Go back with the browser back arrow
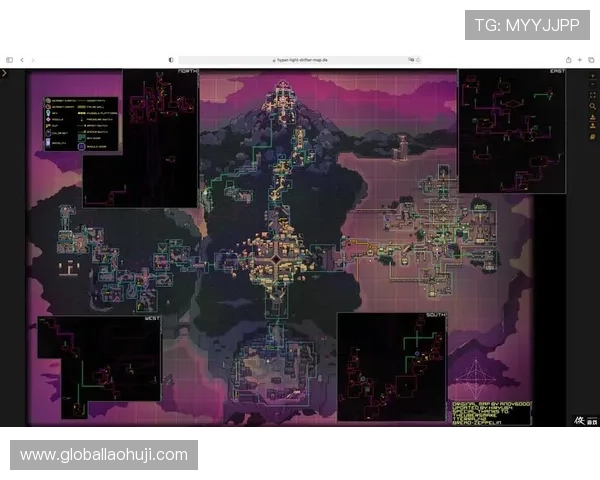This screenshot has width=600, height=480. (22, 60)
